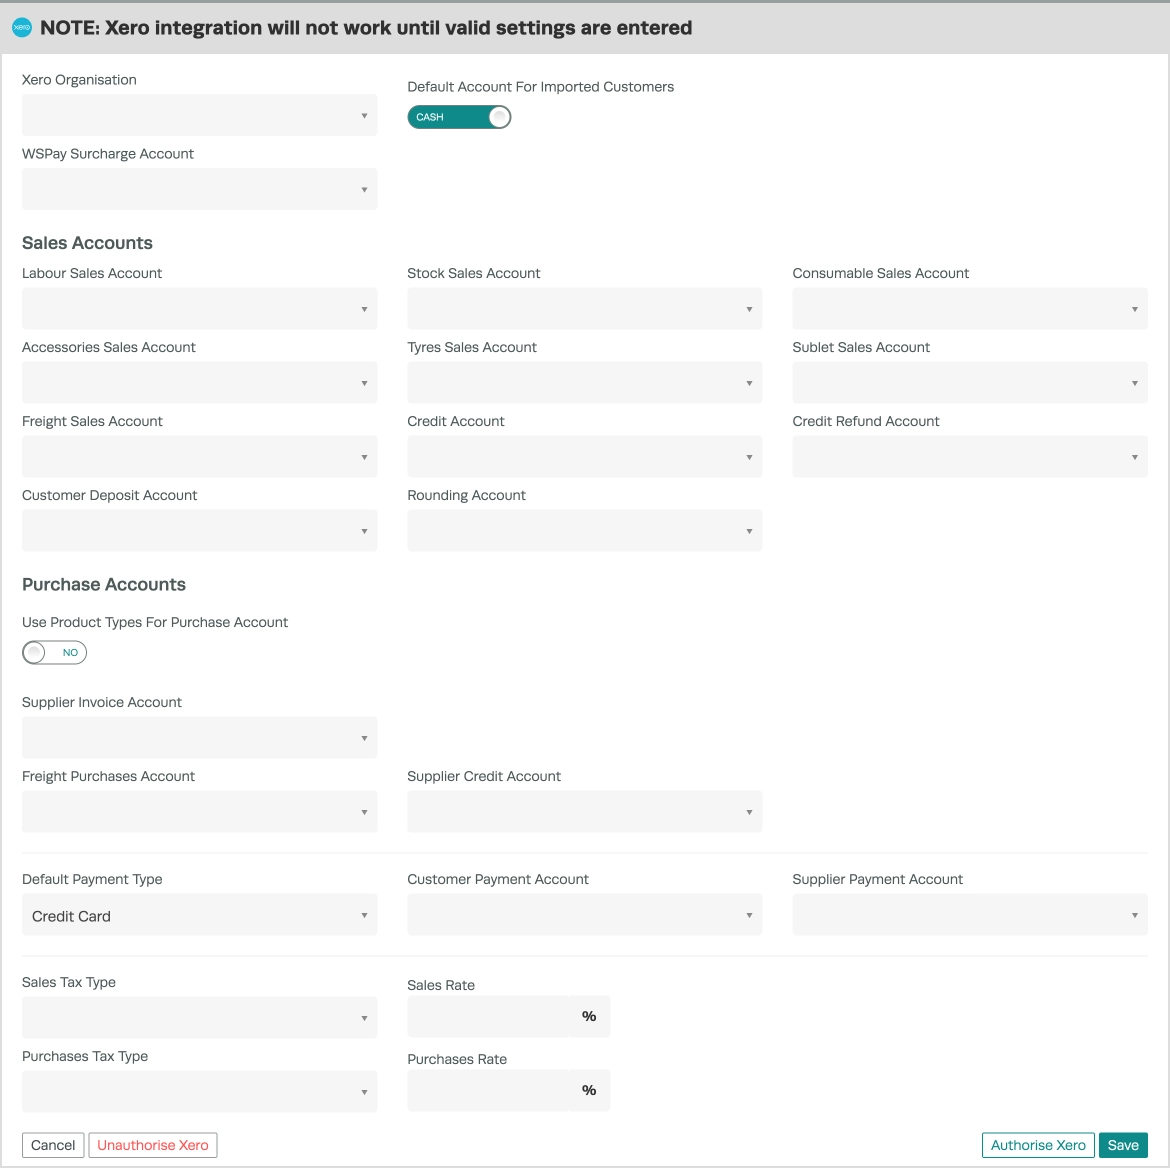Click the Sales Rate percent symbol

click(x=589, y=1016)
